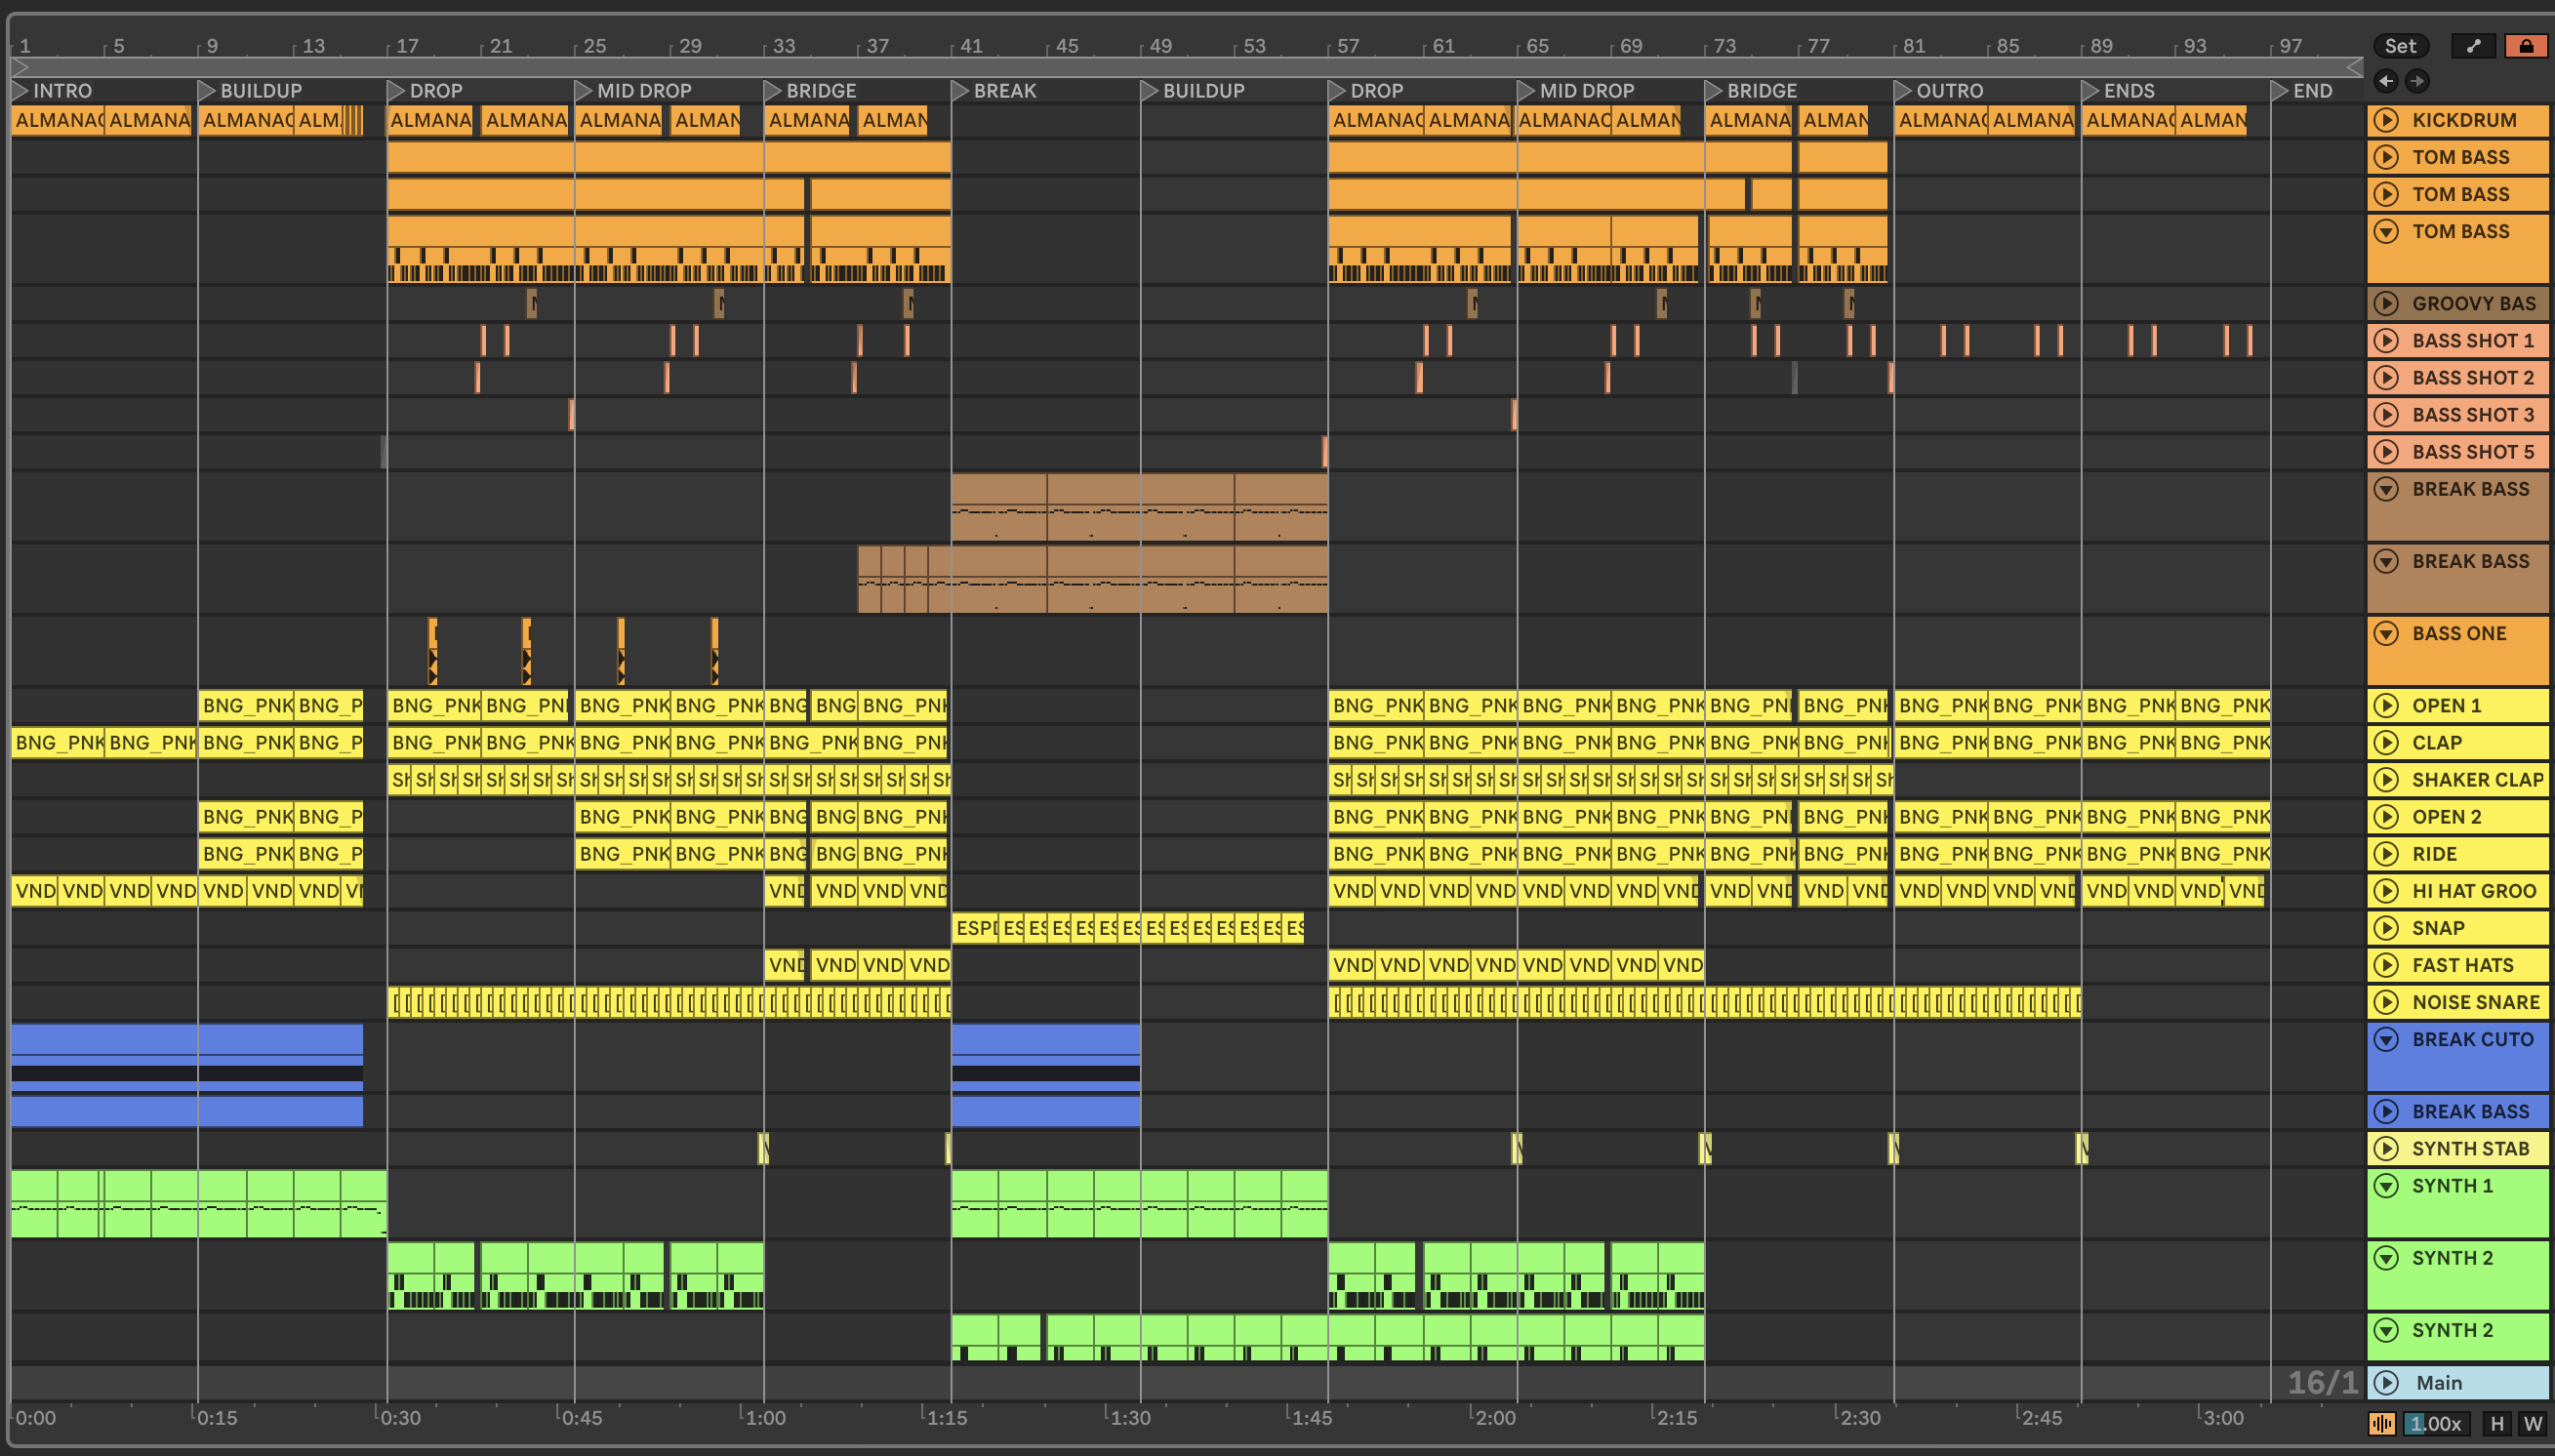Select the SYNTH 1 track name
The height and width of the screenshot is (1456, 2555).
pyautogui.click(x=2452, y=1186)
